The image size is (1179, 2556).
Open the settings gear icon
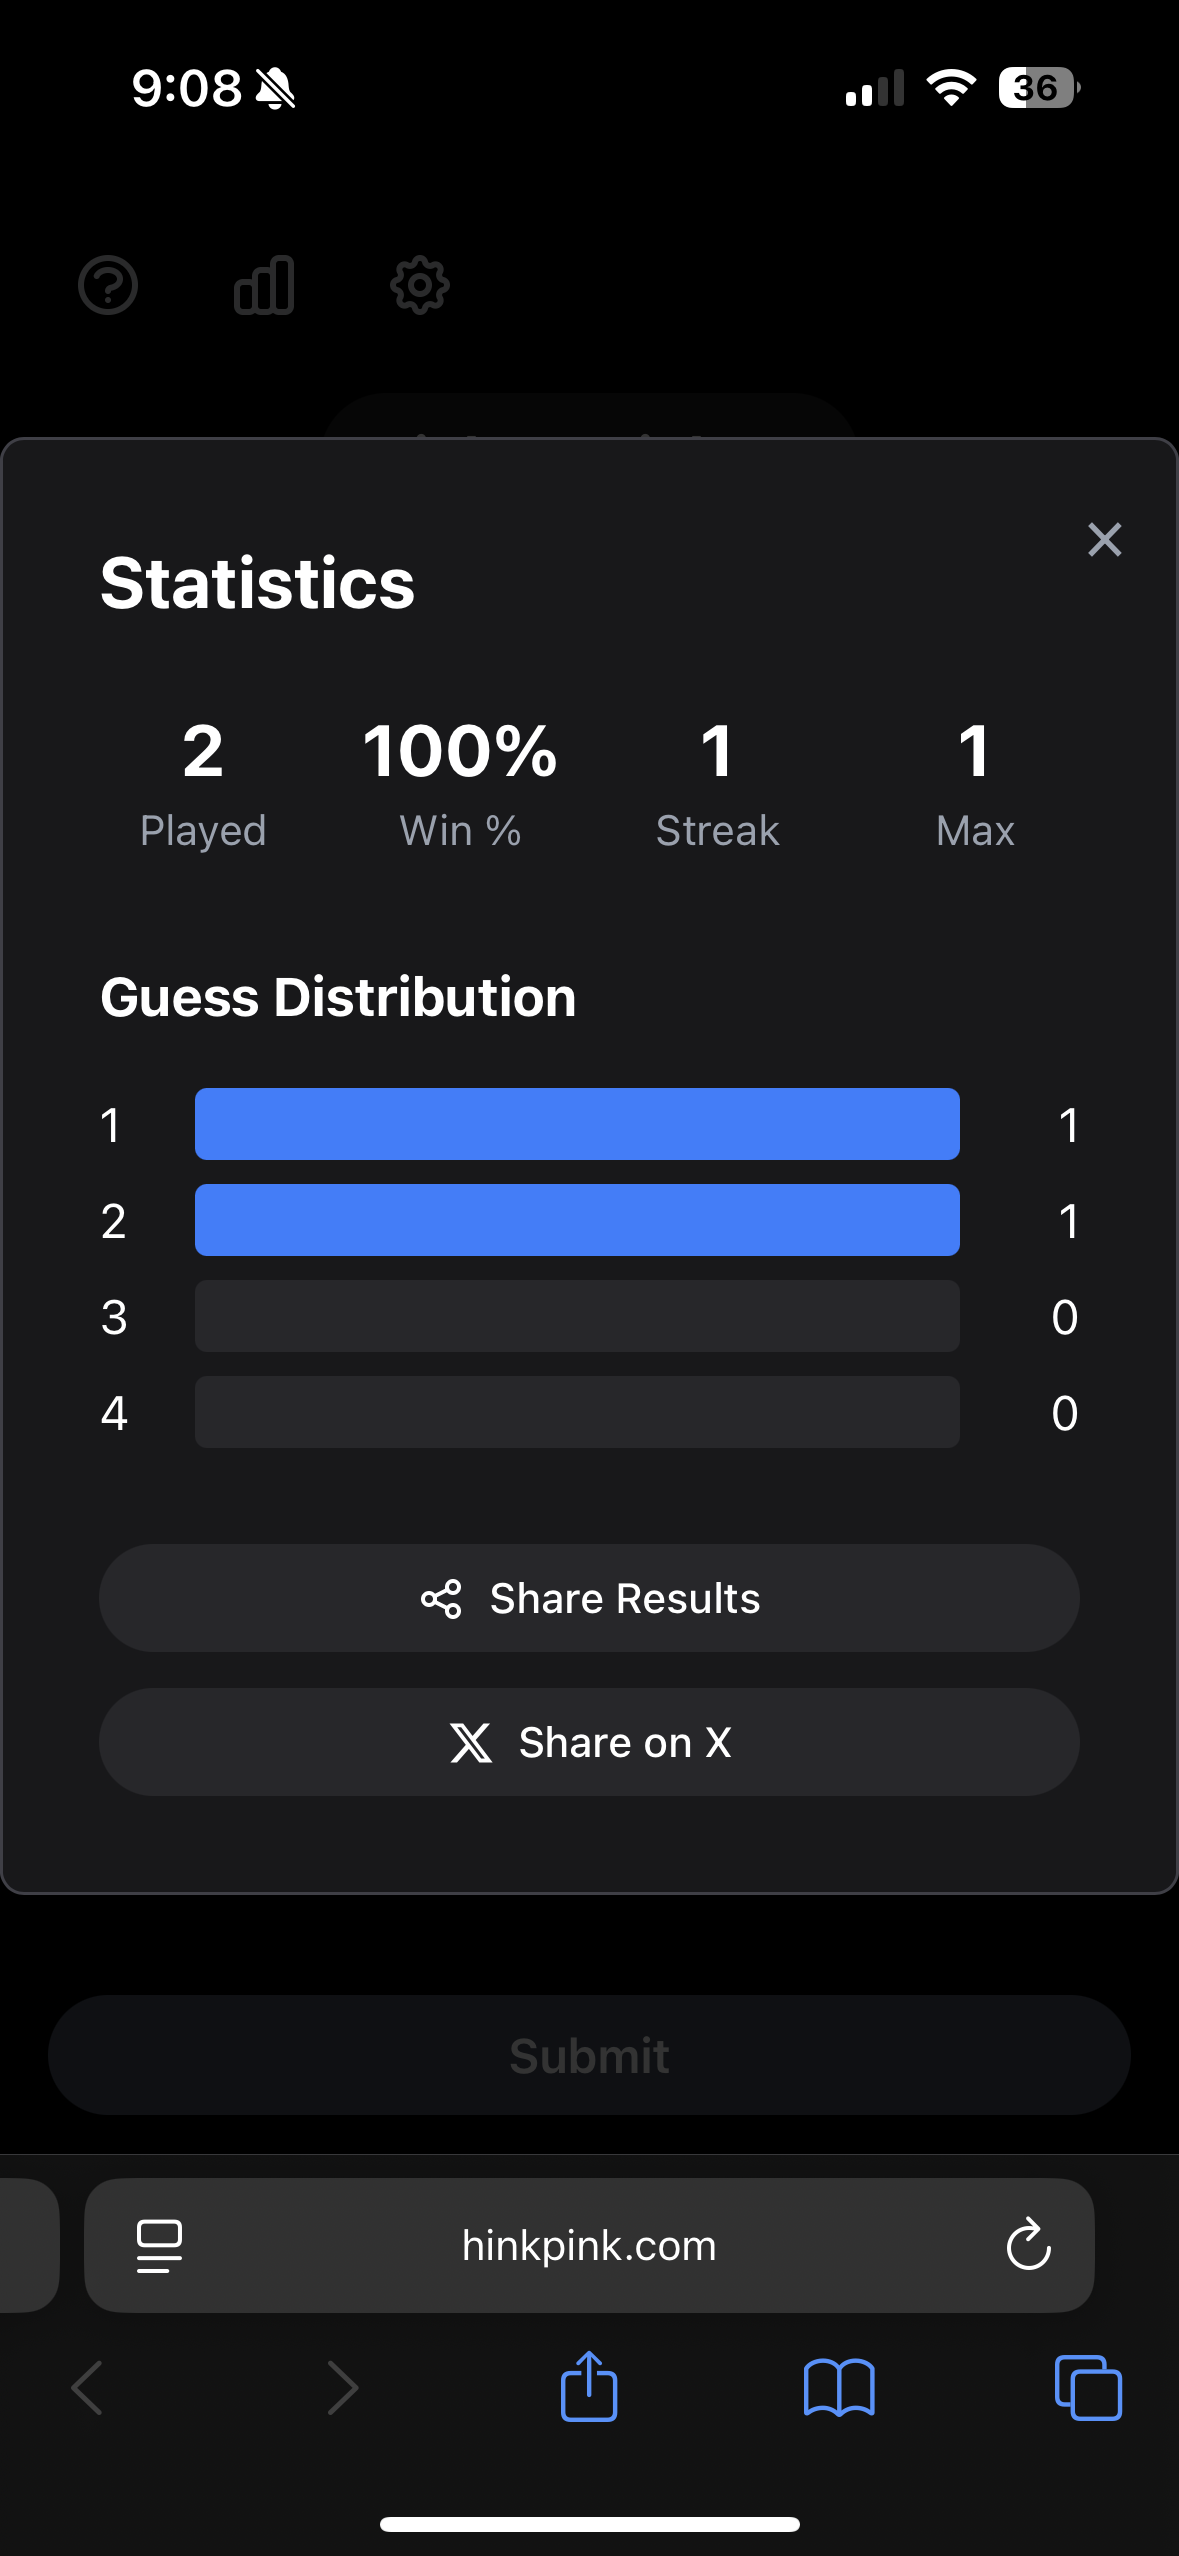420,286
